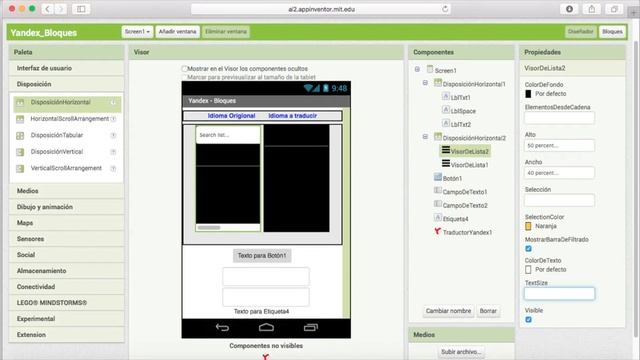Open LEGO MINDSTORMS palette section

pos(67,302)
